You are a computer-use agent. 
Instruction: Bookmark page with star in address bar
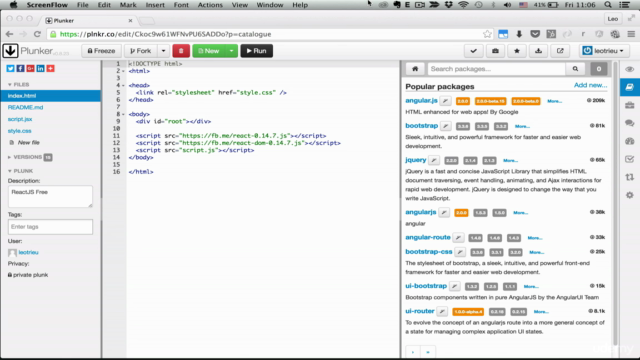pos(487,34)
